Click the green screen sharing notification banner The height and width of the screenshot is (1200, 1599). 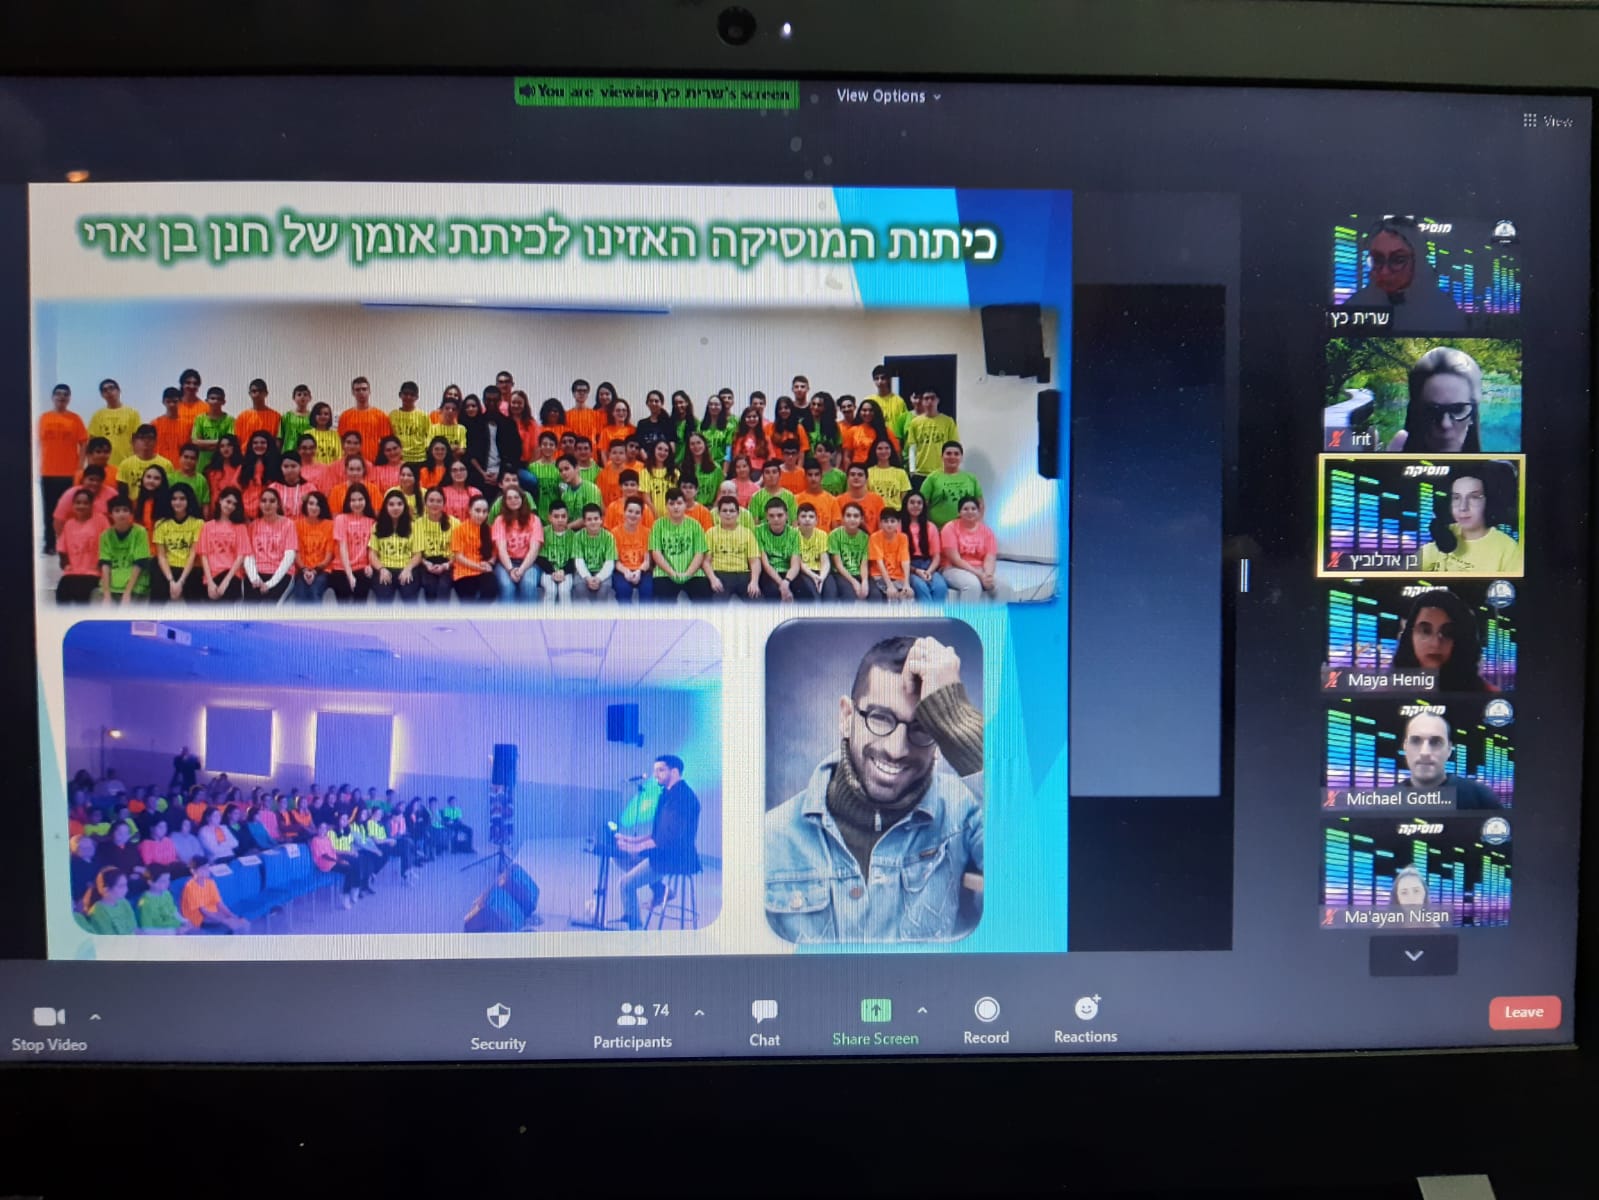pyautogui.click(x=657, y=93)
